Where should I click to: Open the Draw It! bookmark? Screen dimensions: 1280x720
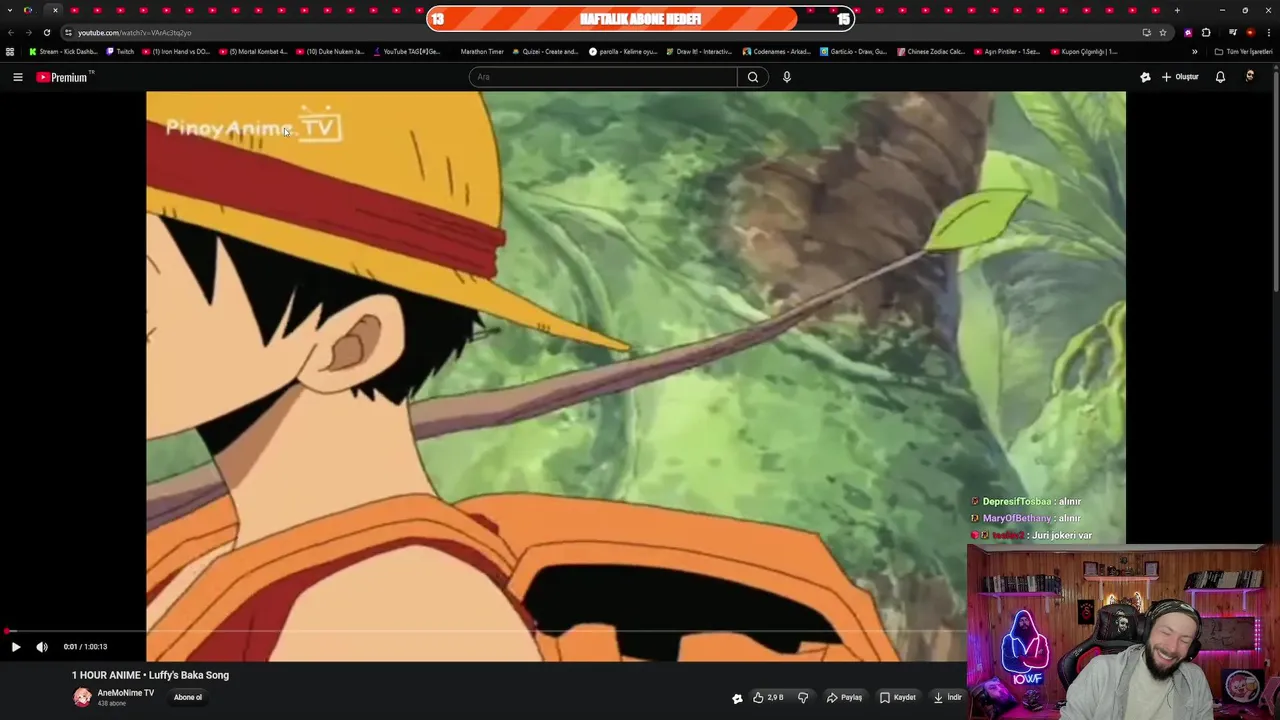(700, 51)
